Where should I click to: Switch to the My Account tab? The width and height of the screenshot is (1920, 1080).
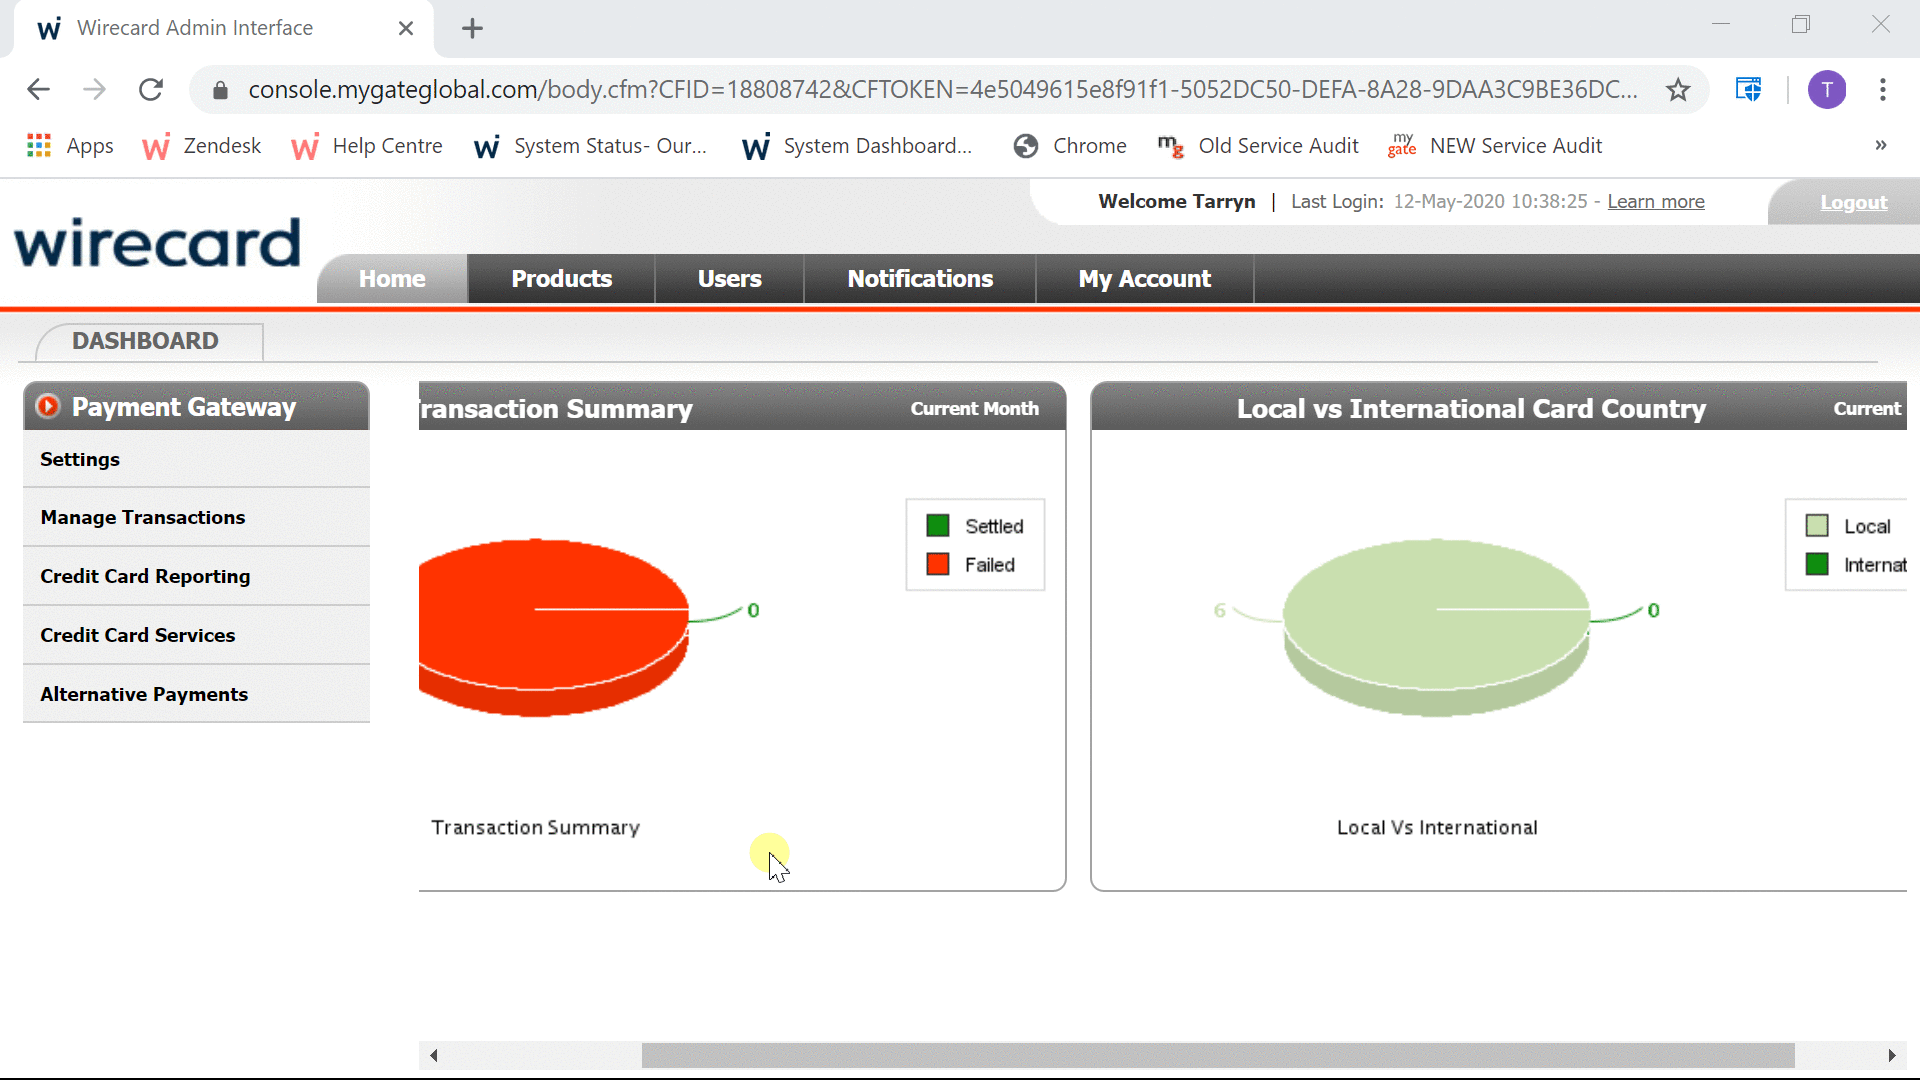tap(1144, 279)
